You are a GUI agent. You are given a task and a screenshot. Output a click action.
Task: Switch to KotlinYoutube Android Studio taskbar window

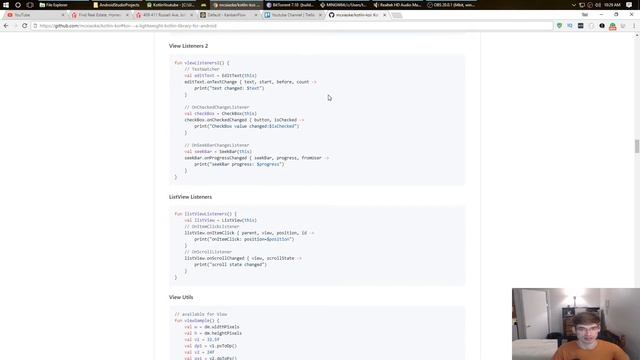pos(170,5)
